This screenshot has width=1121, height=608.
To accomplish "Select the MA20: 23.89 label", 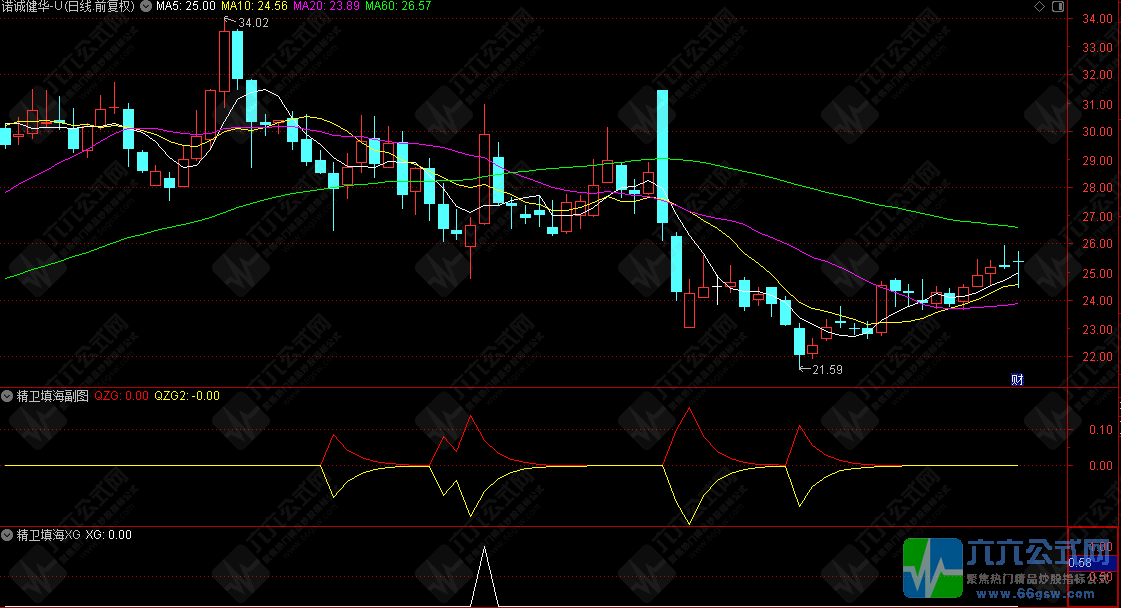I will click(326, 6).
